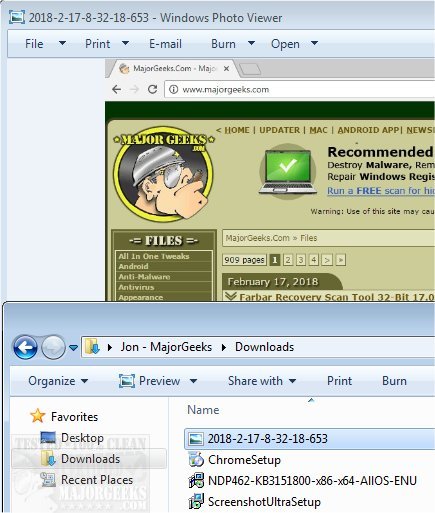This screenshot has width=435, height=513.
Task: Expand the Print dropdown arrow in Photo Viewer
Action: (x=125, y=43)
